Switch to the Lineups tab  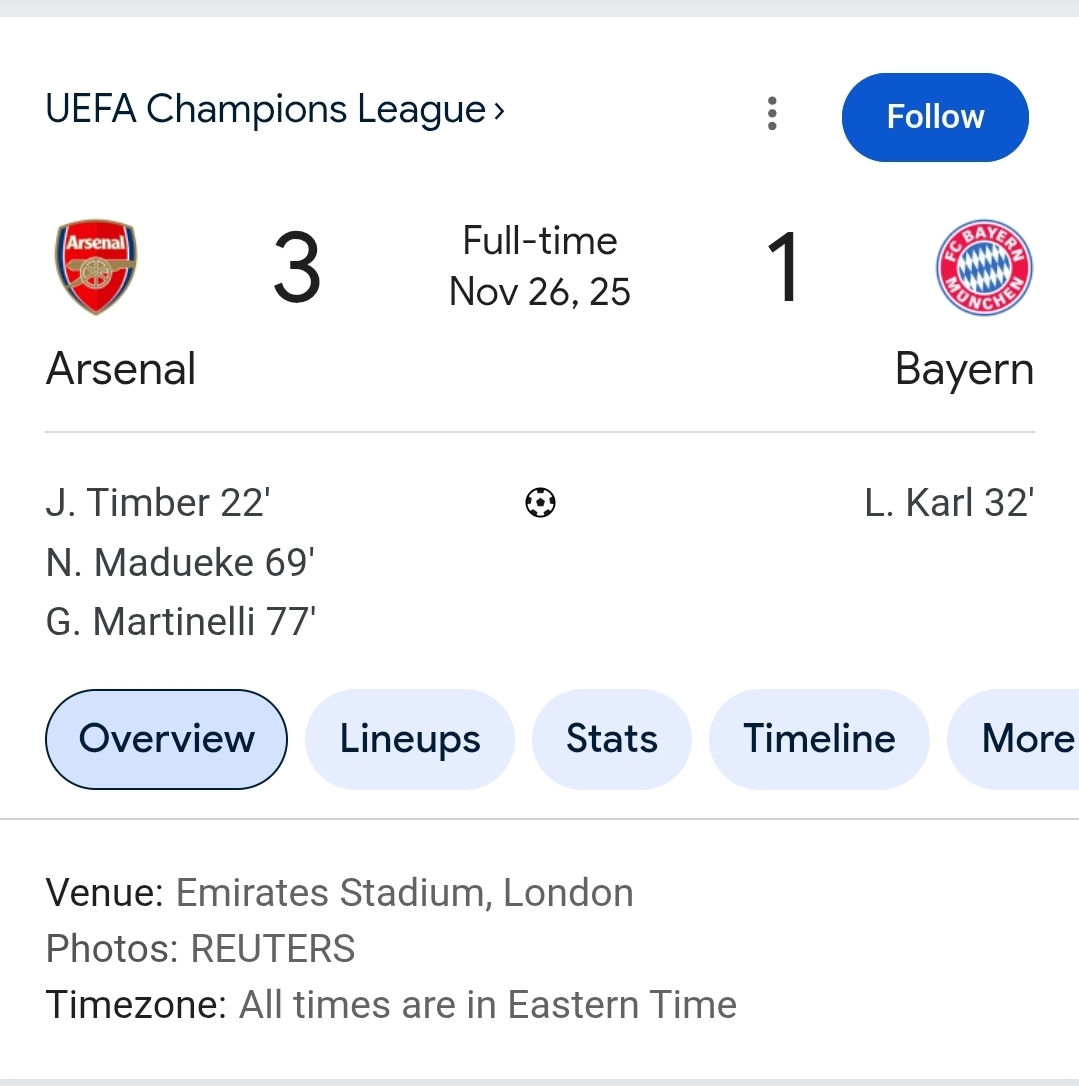click(x=410, y=739)
